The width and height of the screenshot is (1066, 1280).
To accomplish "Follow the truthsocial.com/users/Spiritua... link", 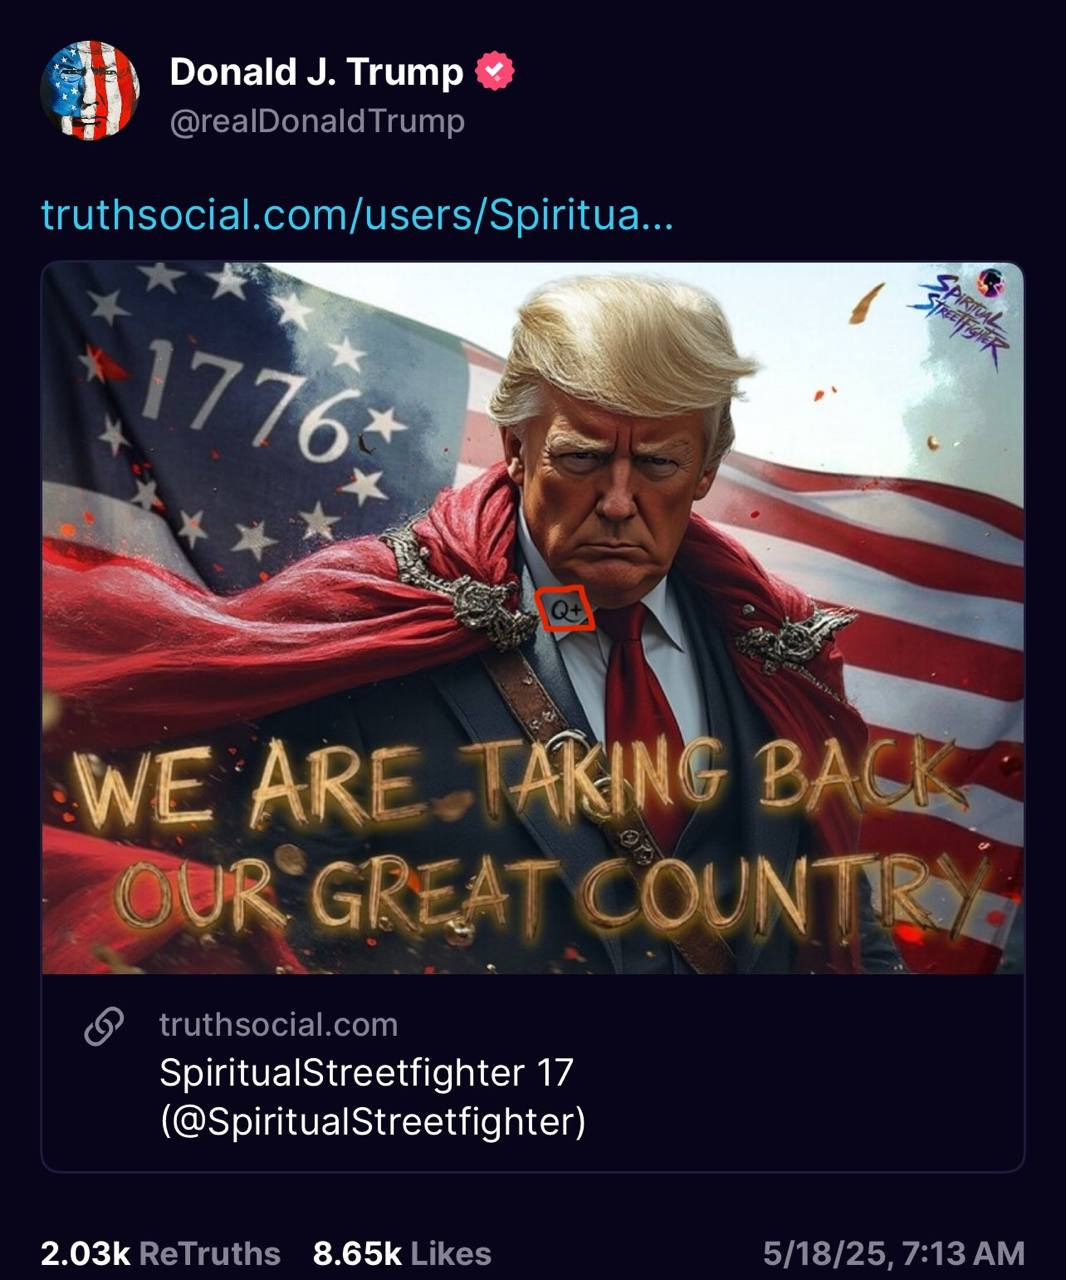I will point(357,214).
